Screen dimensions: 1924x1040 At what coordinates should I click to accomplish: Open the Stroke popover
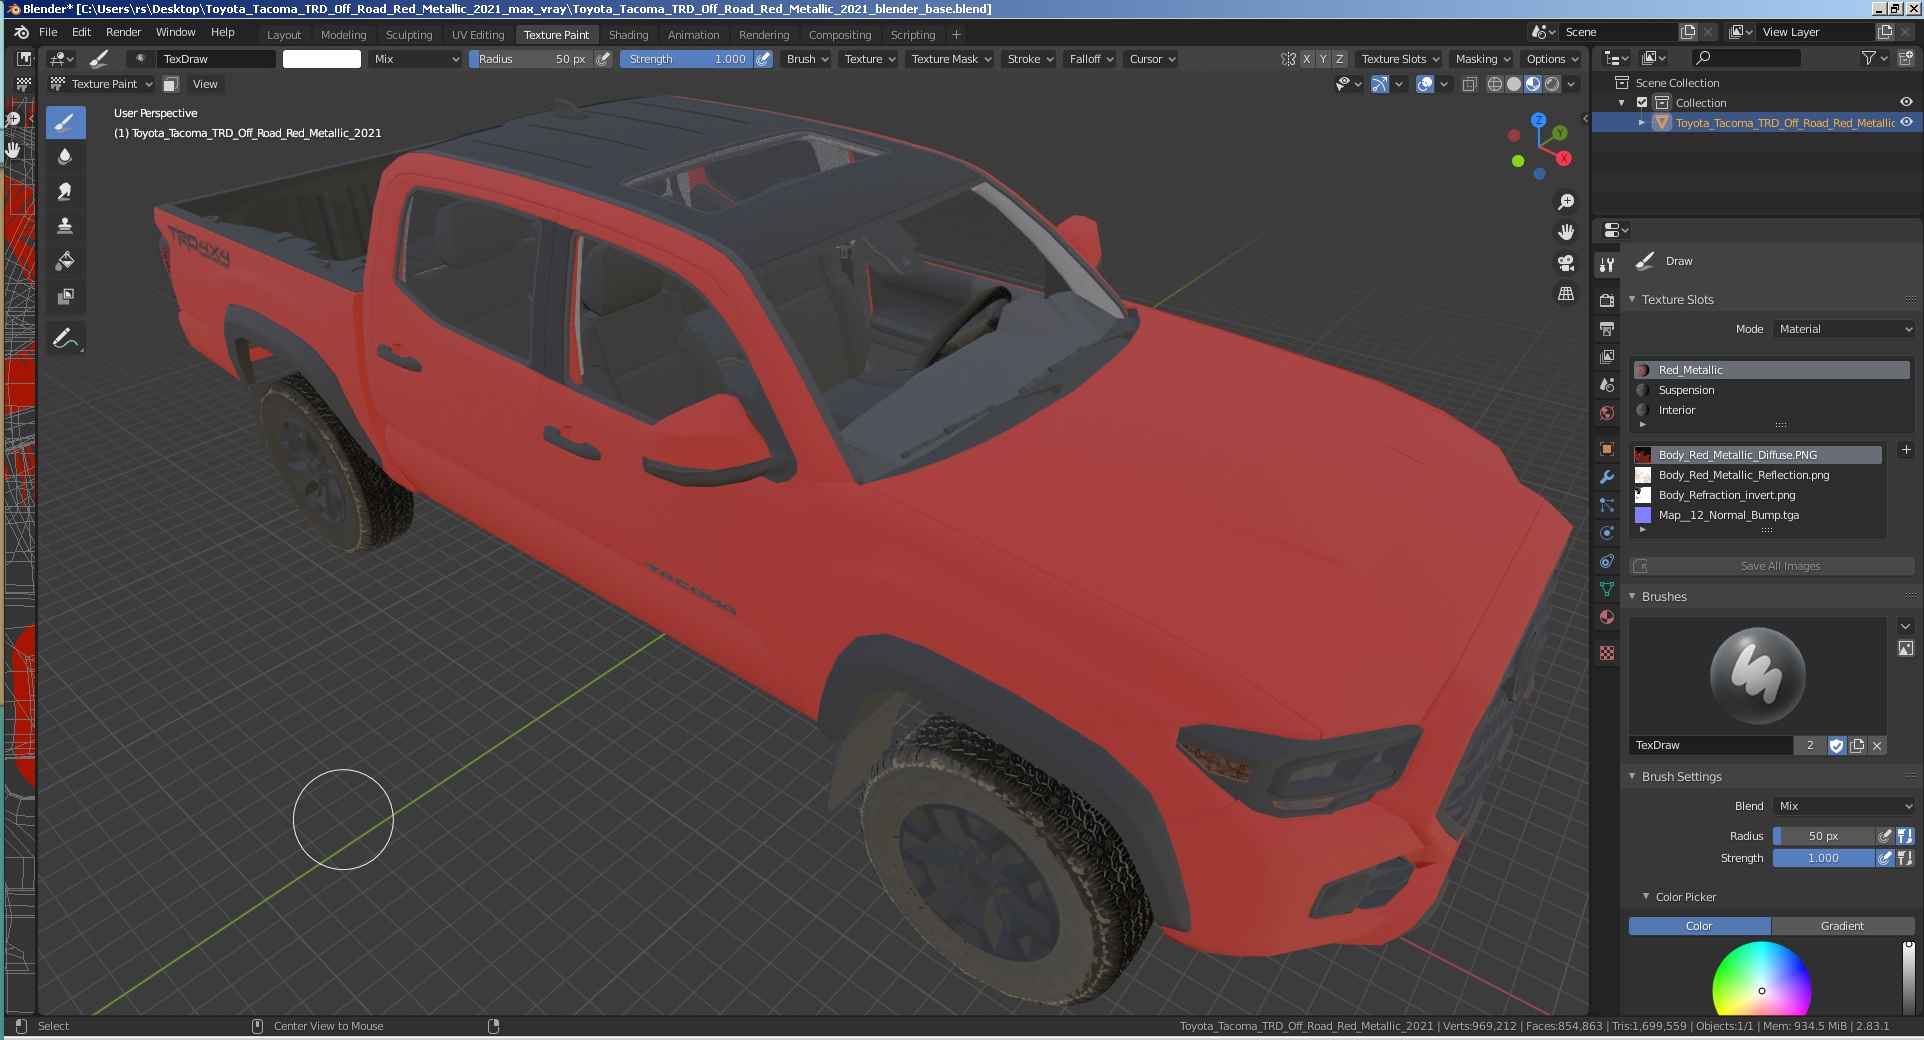[1030, 59]
